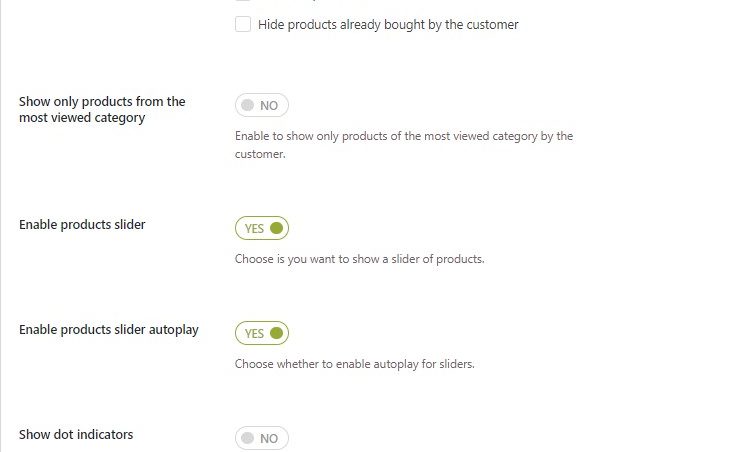Disable the products slider autoplay toggle
741x452 pixels.
[x=262, y=333]
